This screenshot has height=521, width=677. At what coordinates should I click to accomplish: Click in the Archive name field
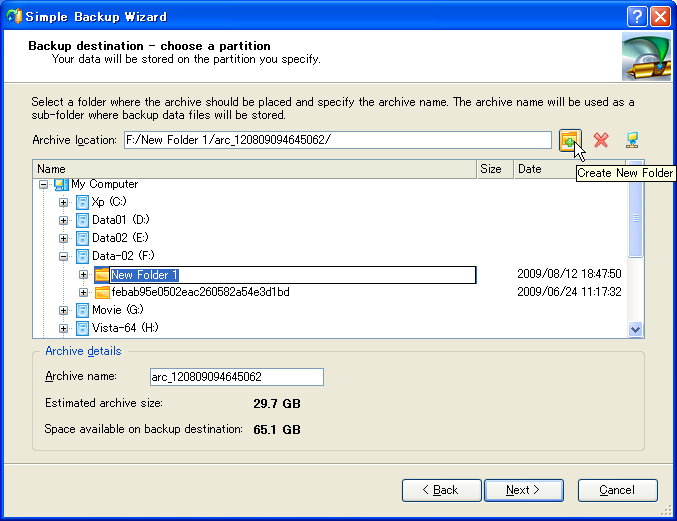tap(235, 377)
